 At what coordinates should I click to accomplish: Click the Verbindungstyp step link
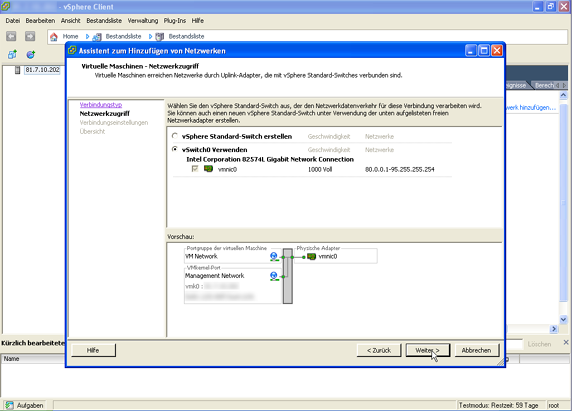101,105
